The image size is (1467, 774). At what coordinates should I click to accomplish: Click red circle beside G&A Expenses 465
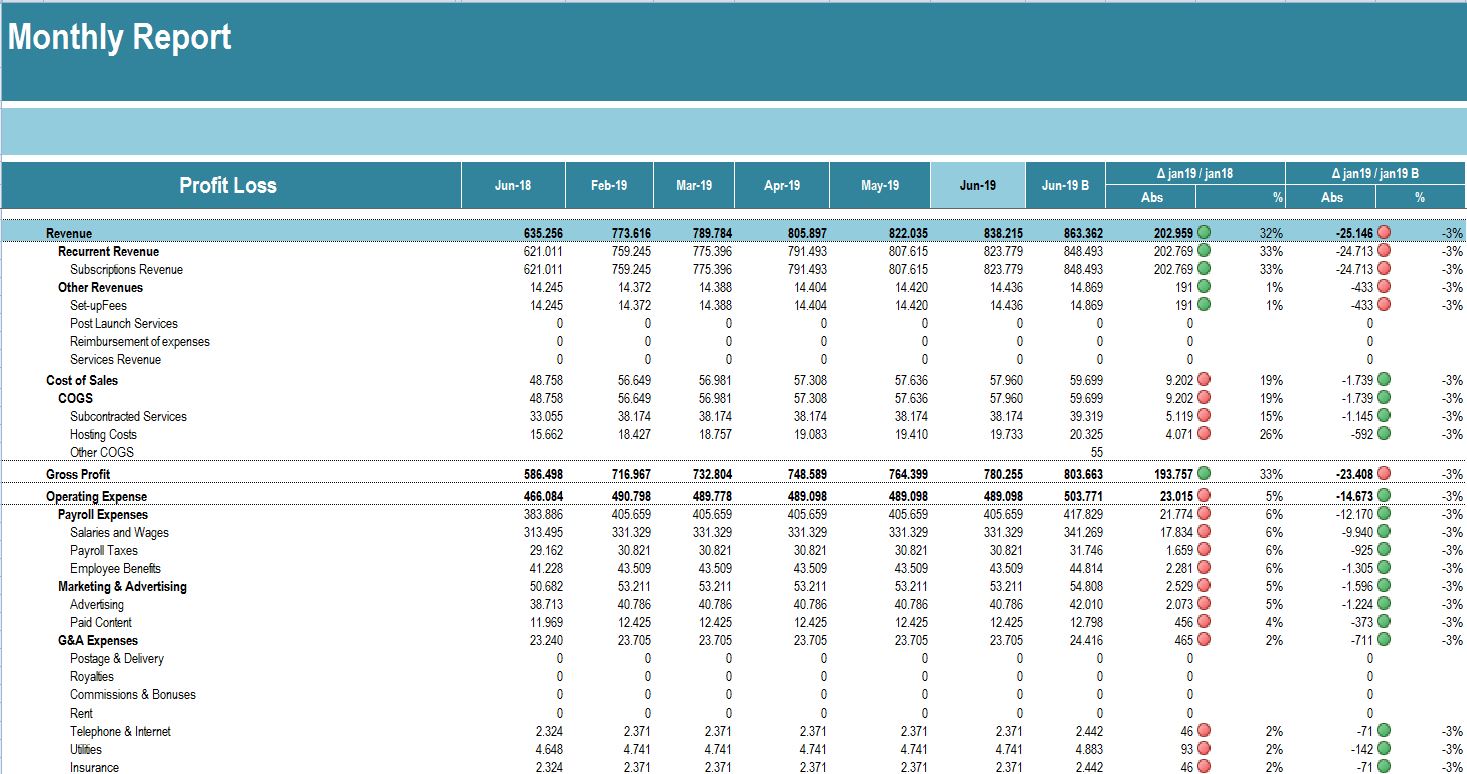click(x=1204, y=640)
